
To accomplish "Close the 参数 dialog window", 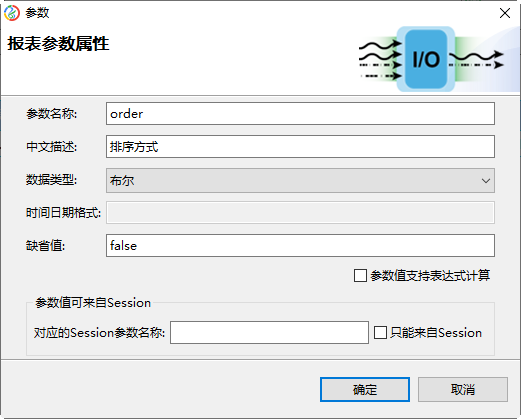I will click(x=505, y=13).
